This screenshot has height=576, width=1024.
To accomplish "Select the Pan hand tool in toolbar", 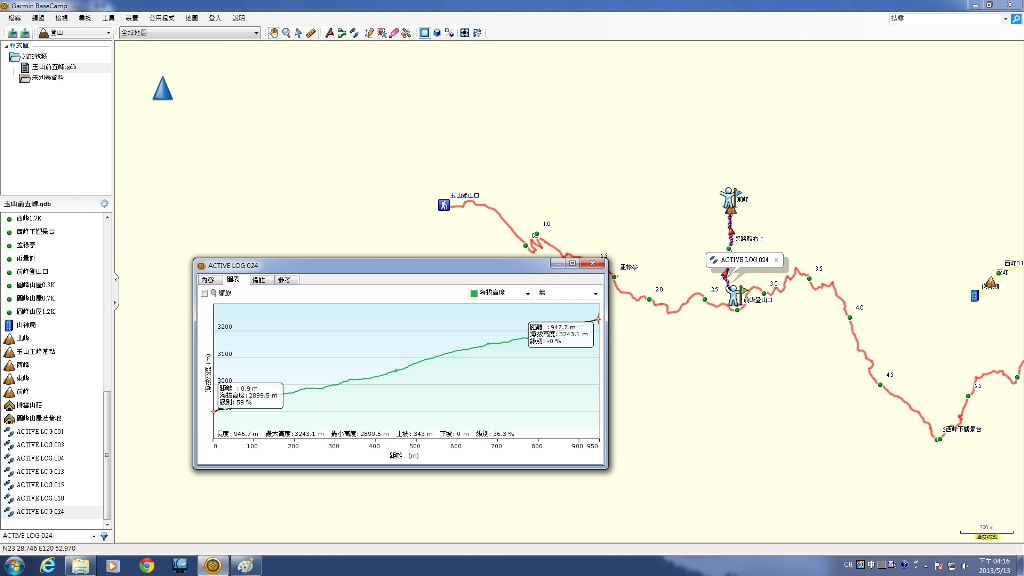I will click(x=274, y=33).
